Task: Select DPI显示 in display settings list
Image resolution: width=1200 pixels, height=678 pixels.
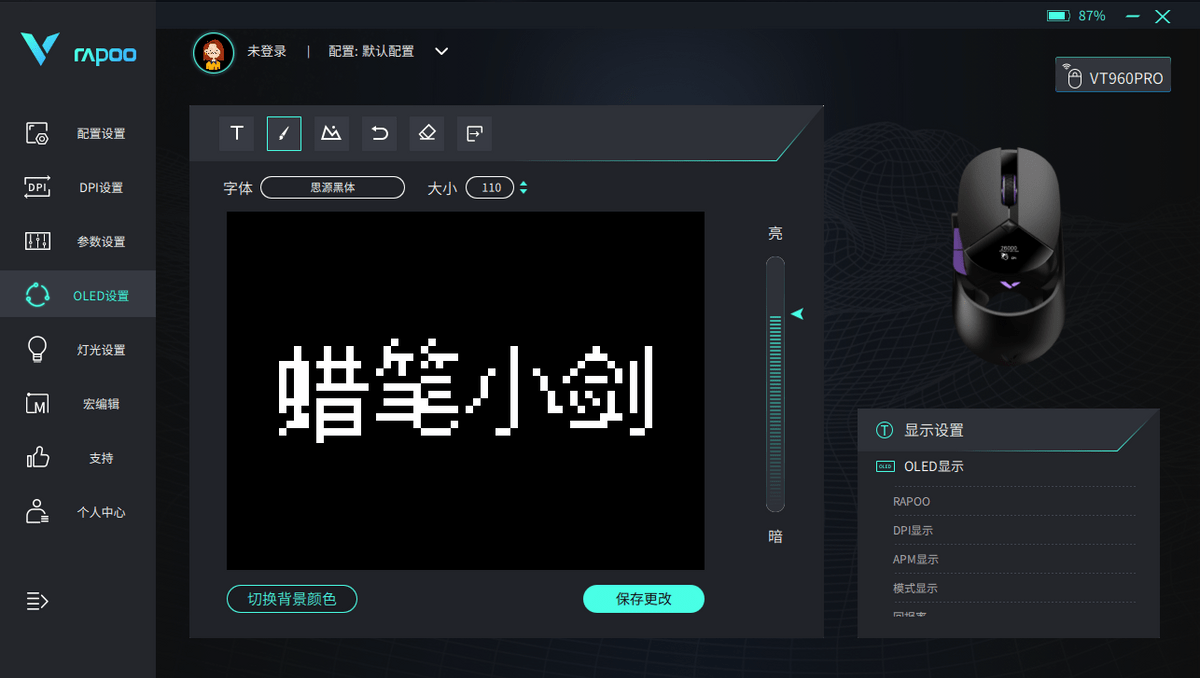Action: point(913,531)
